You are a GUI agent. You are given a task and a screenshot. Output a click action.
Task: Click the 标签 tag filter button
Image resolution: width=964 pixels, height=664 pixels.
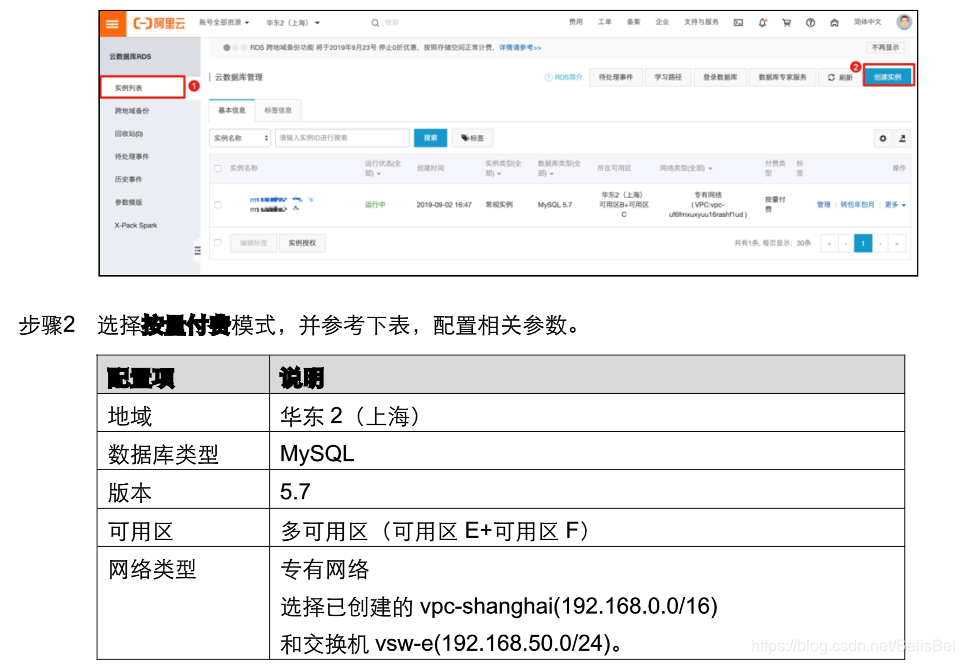(x=472, y=138)
